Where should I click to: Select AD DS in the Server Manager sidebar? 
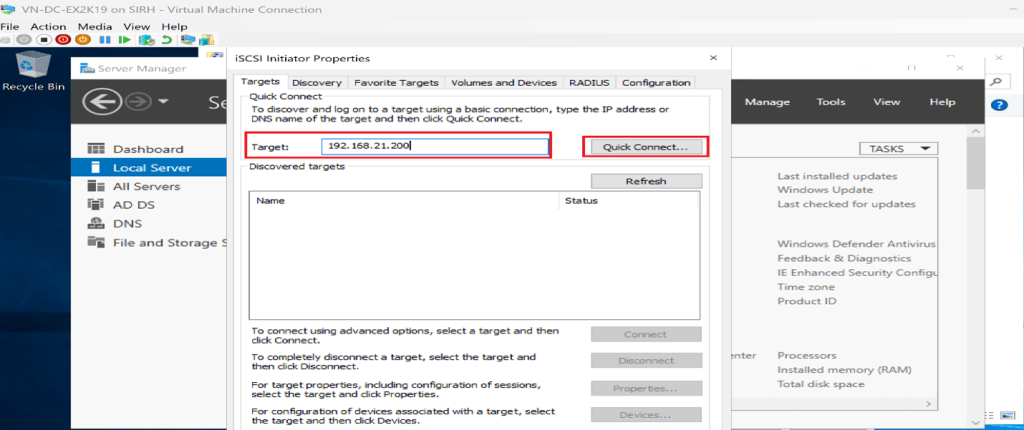133,205
